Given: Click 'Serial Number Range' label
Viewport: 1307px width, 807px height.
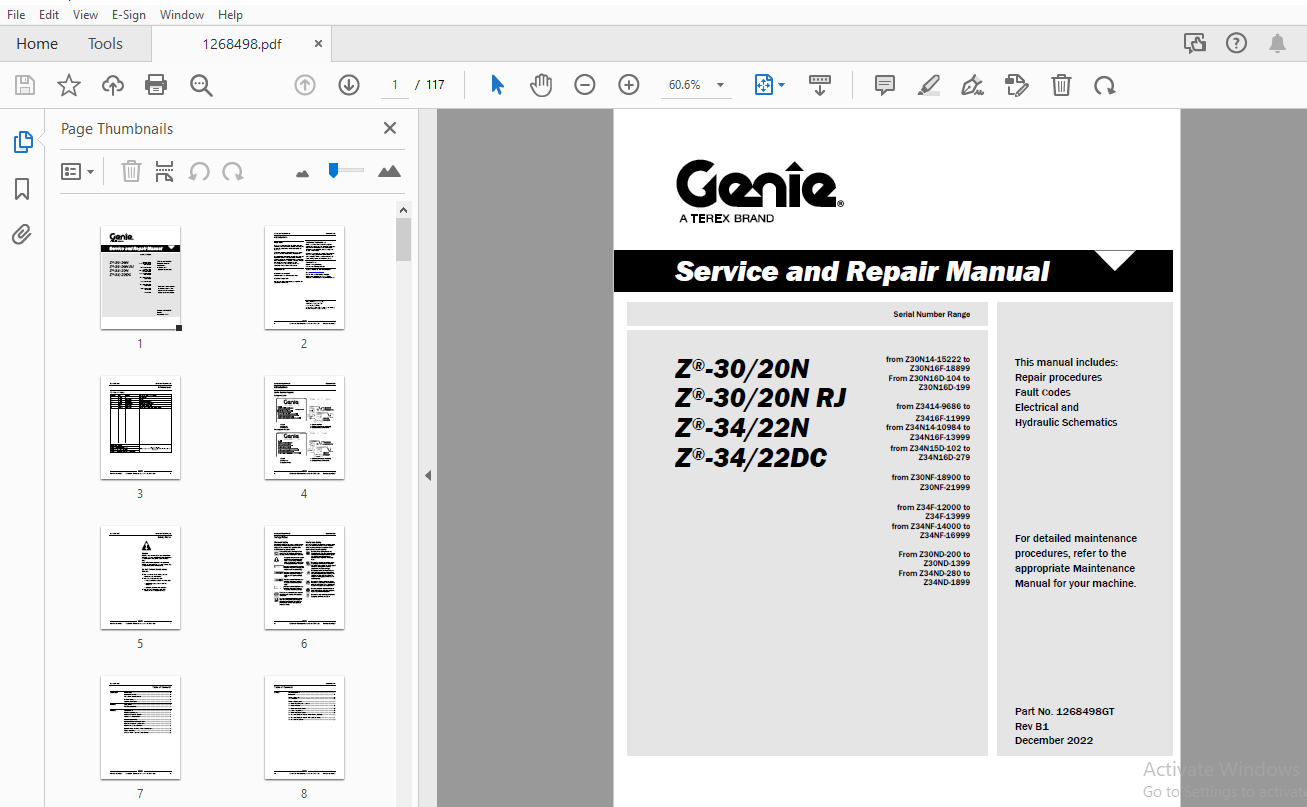Looking at the screenshot, I should (931, 314).
